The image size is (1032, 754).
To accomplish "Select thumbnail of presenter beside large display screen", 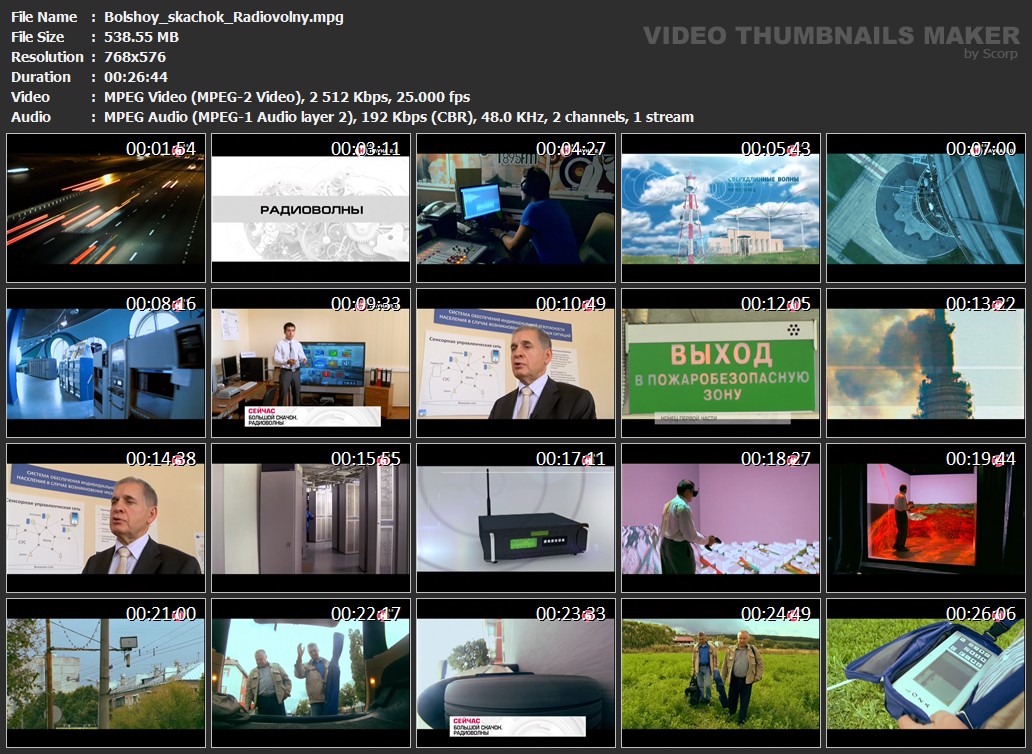I will (x=311, y=364).
